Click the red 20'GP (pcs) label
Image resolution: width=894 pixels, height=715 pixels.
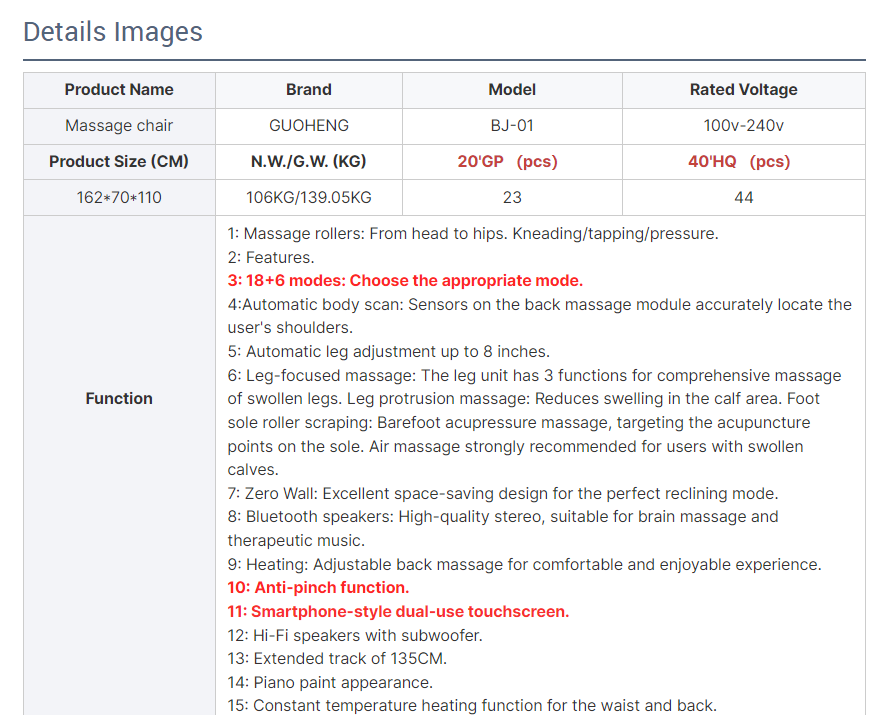507,162
